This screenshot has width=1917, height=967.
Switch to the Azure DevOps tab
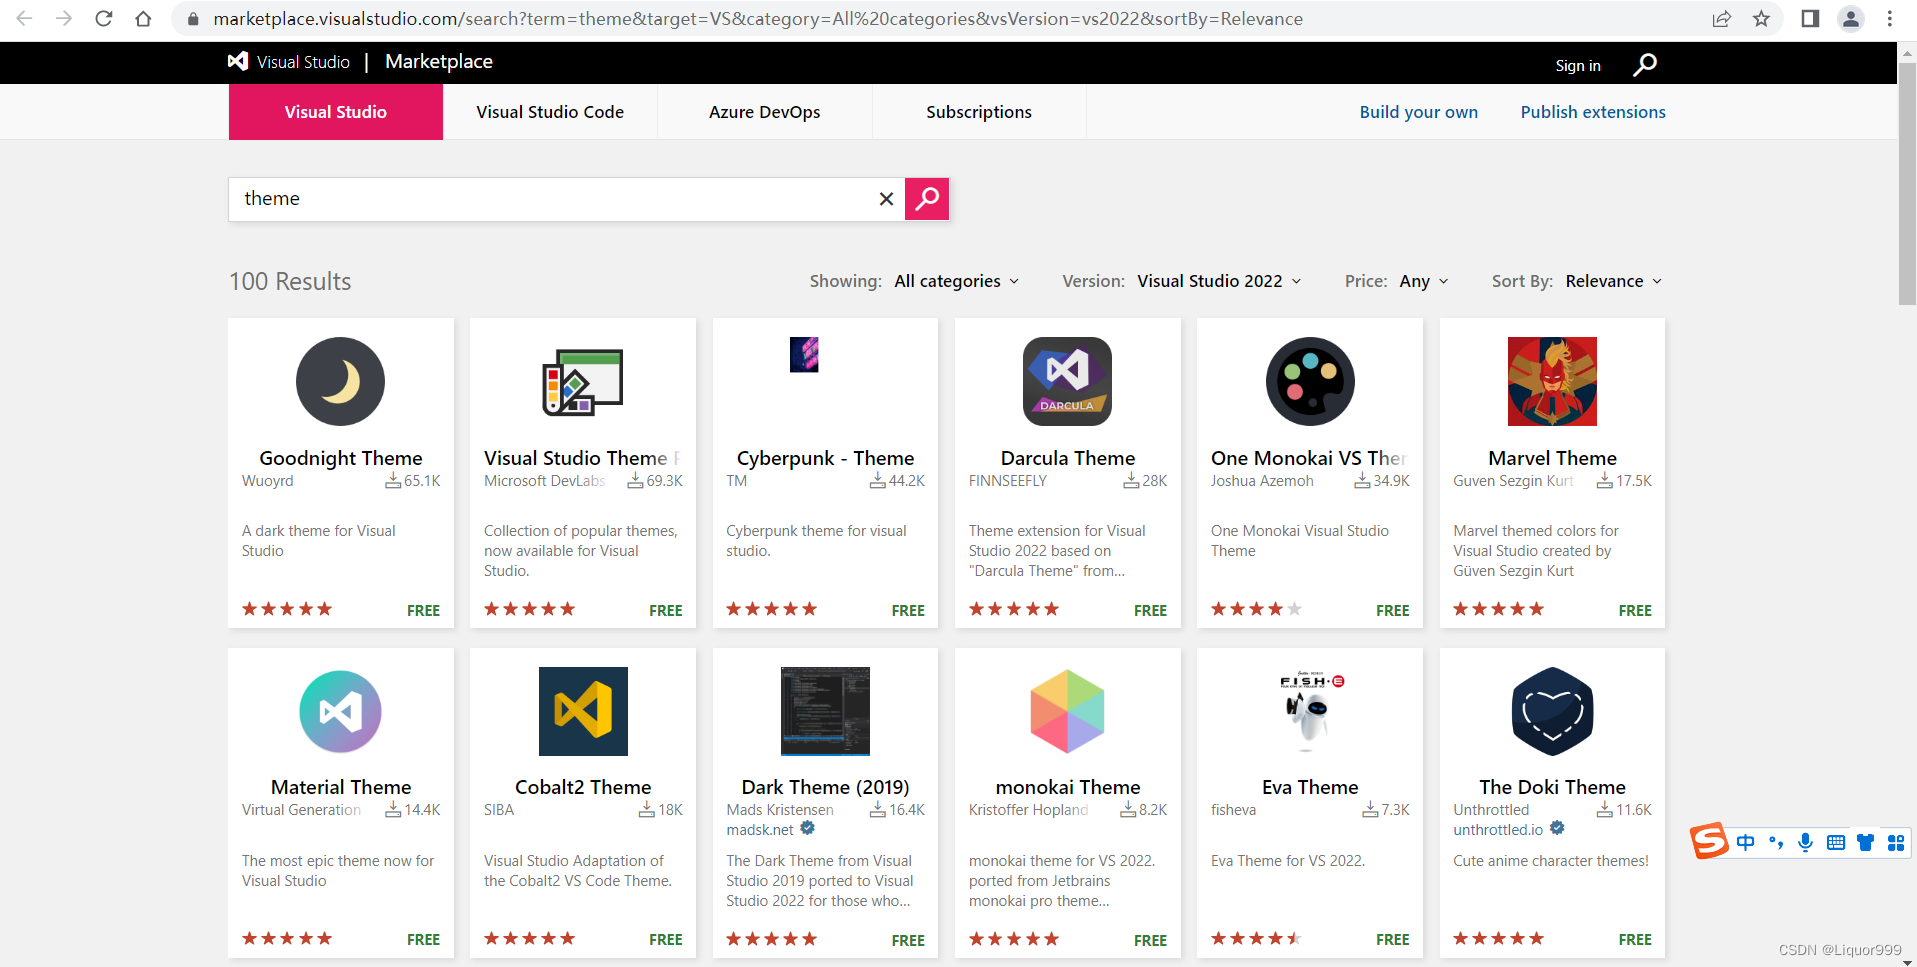(x=765, y=112)
